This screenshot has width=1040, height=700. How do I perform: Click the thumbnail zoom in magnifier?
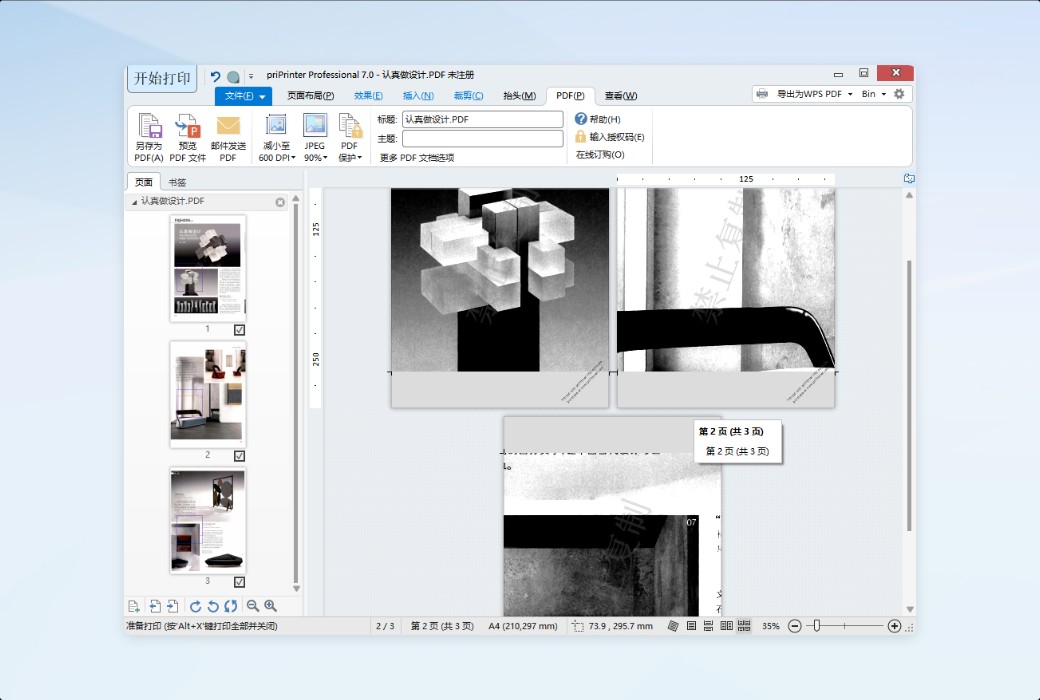click(271, 606)
